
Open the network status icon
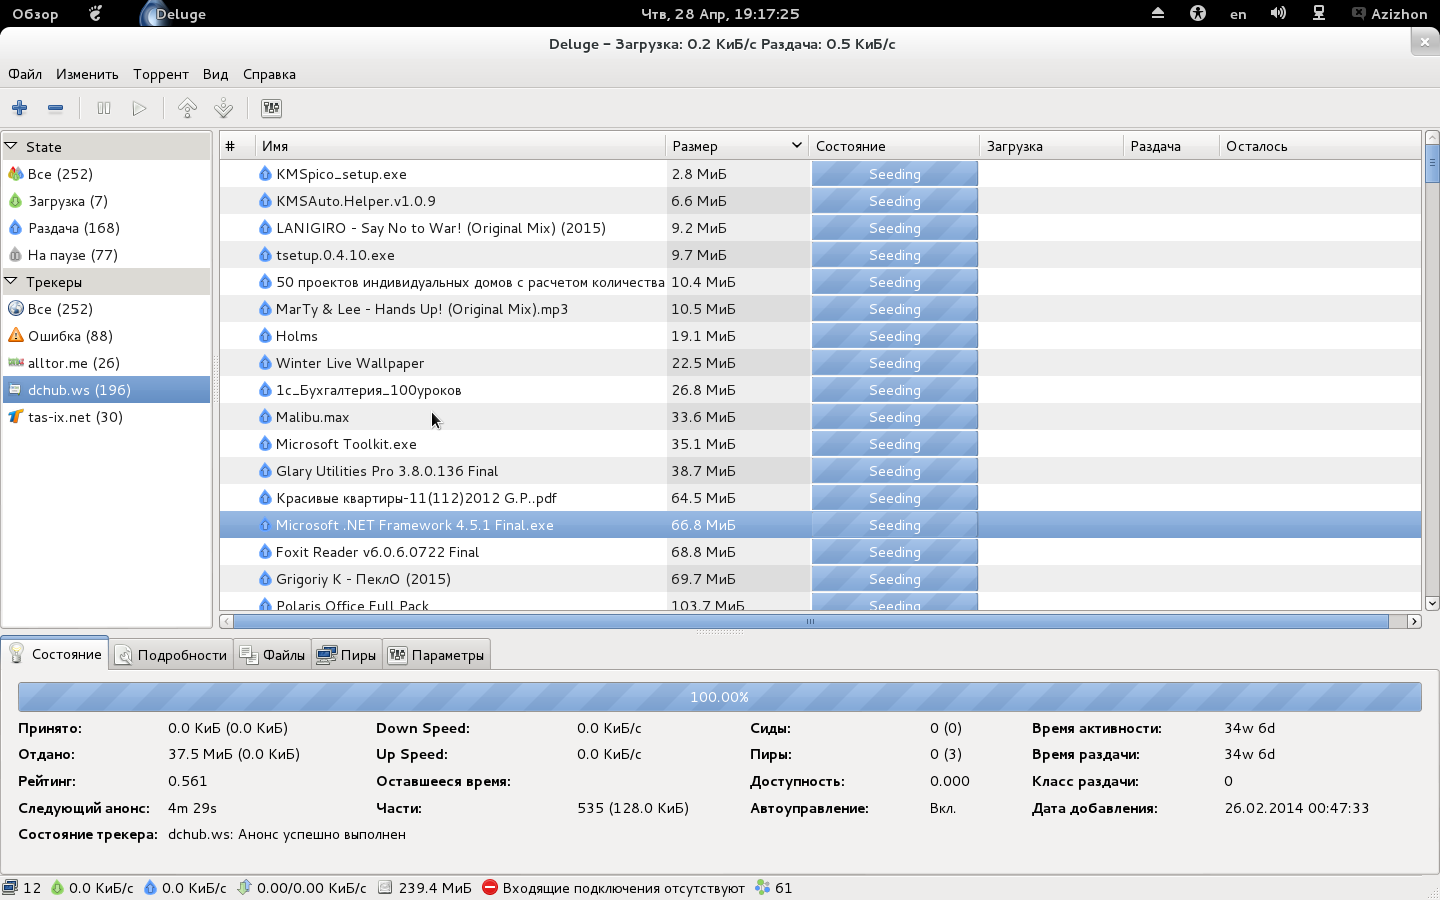coord(1319,13)
